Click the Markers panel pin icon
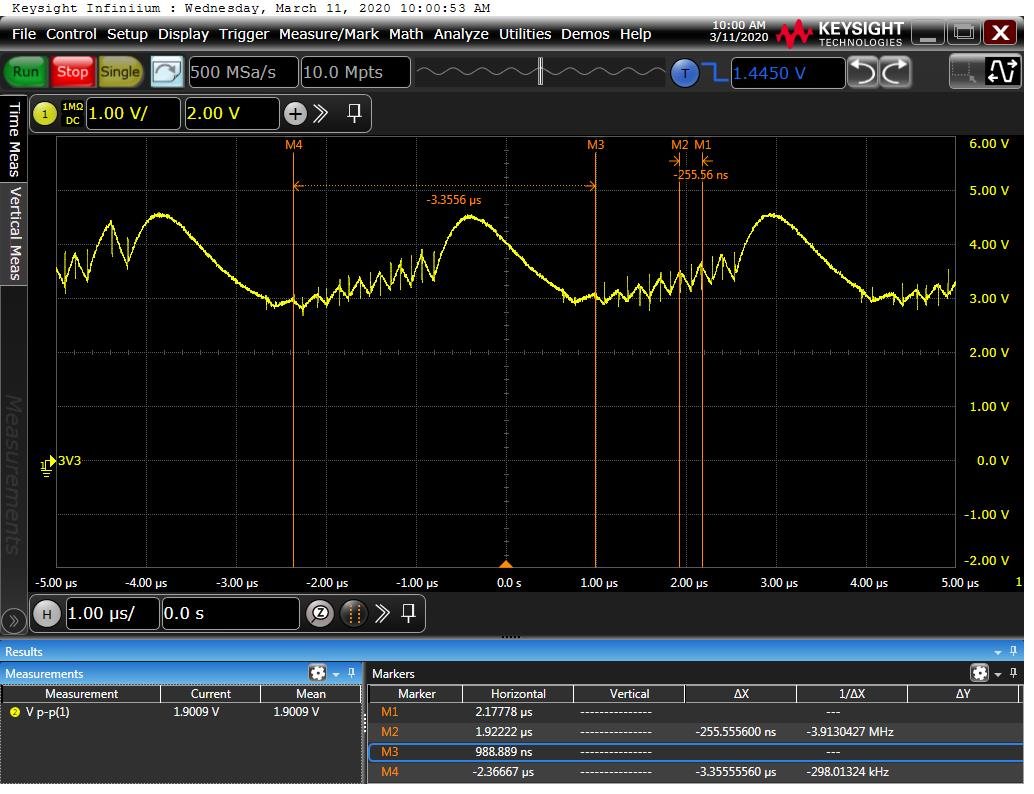1034x794 pixels. [x=1014, y=673]
